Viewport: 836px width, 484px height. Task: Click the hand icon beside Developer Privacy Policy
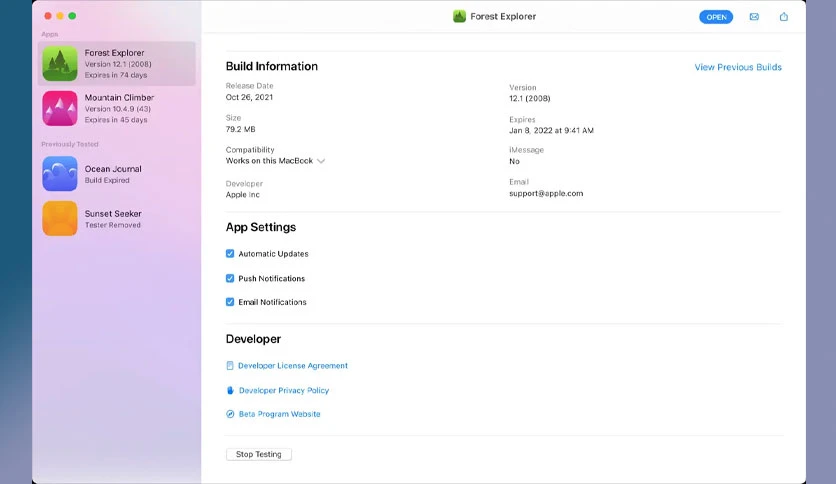click(230, 390)
